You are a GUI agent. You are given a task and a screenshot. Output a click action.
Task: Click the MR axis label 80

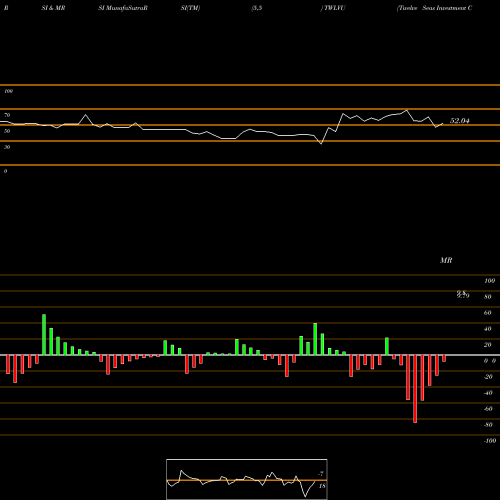[488, 297]
